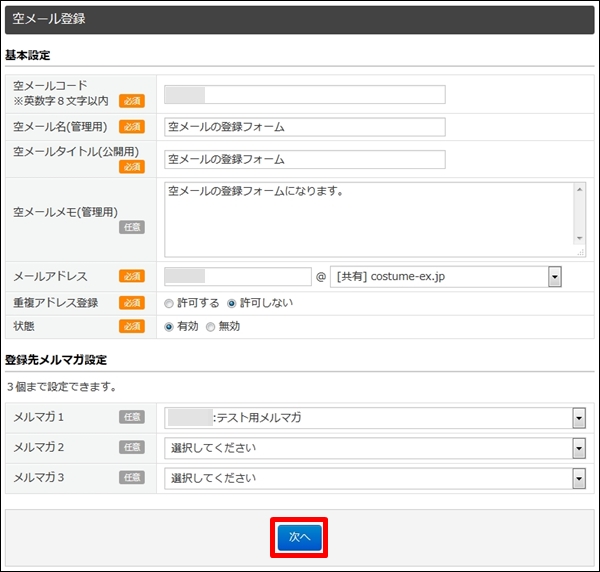
Task: Click the 必須 badge under 空メールタイトル(公開用)
Action: (x=132, y=166)
